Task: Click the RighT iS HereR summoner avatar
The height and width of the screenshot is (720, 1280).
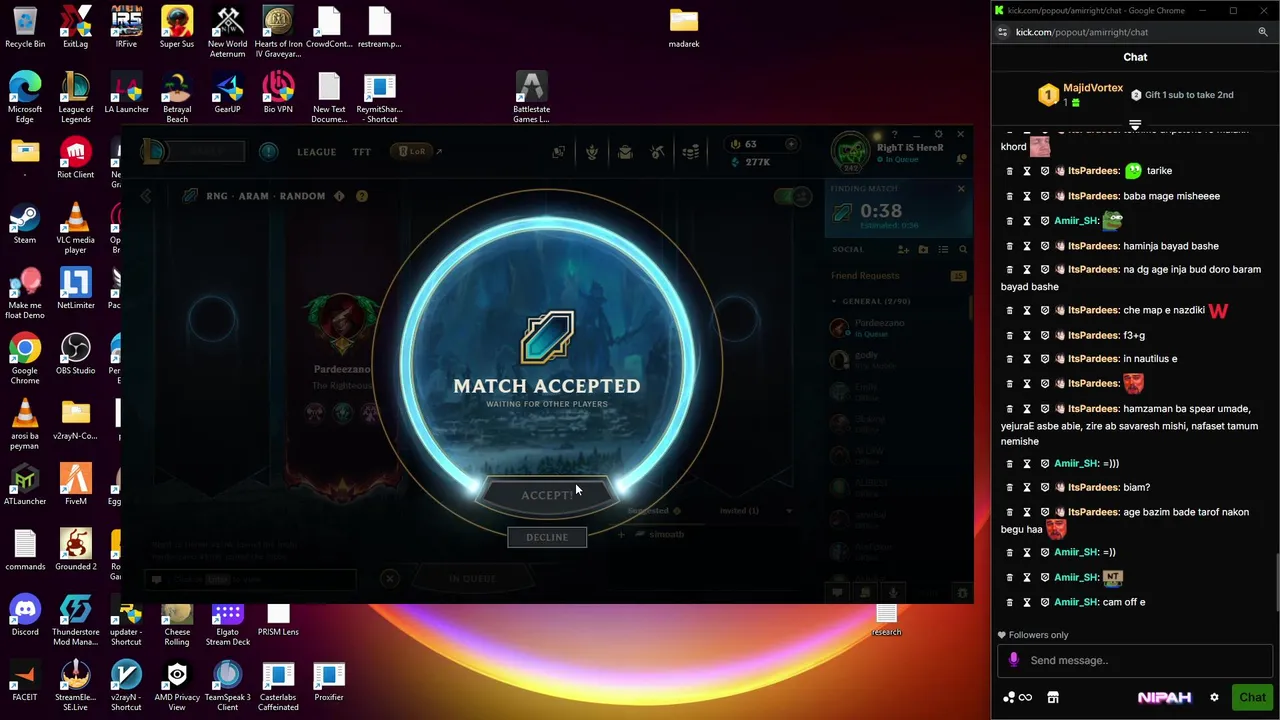Action: 852,150
